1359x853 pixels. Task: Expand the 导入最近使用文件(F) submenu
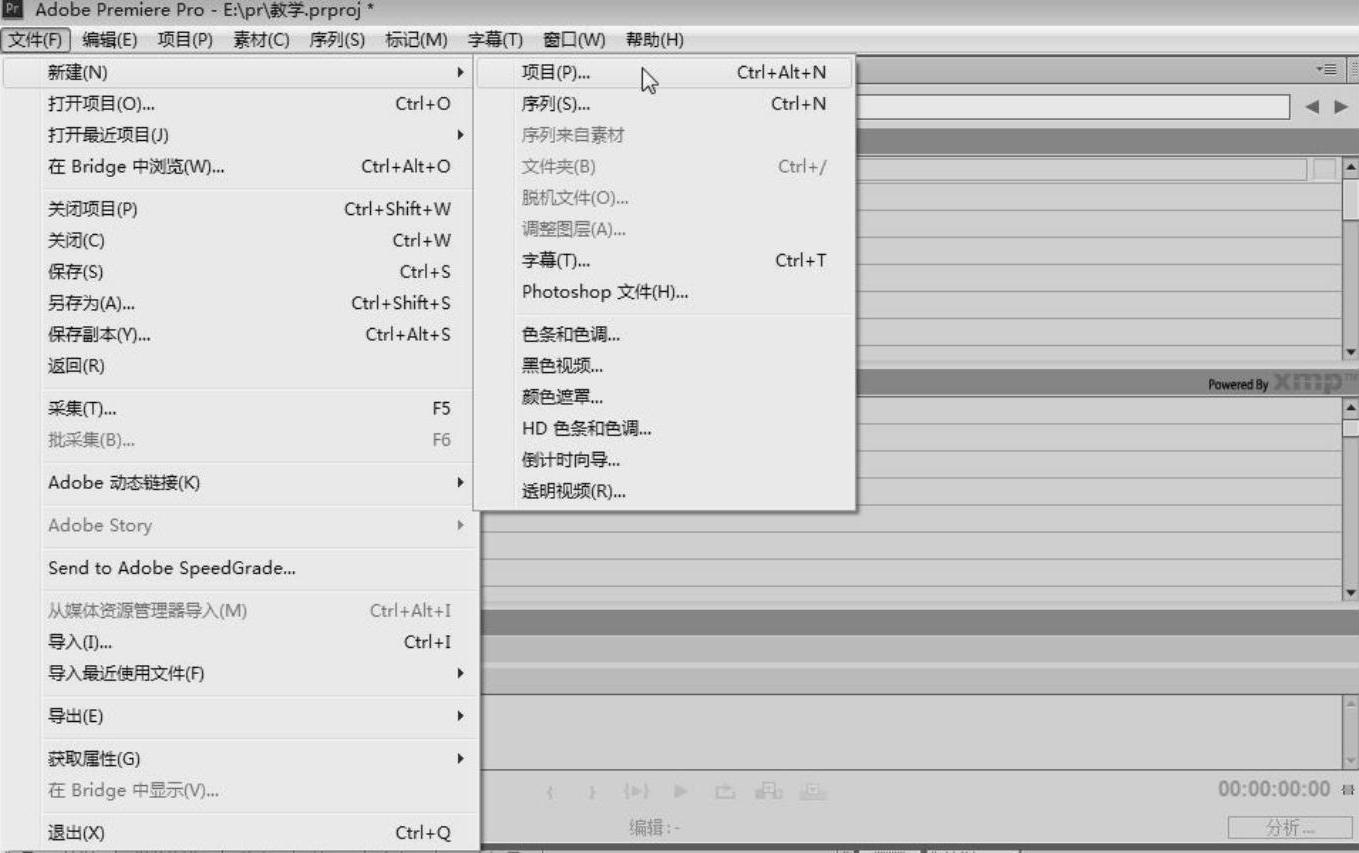pos(240,674)
